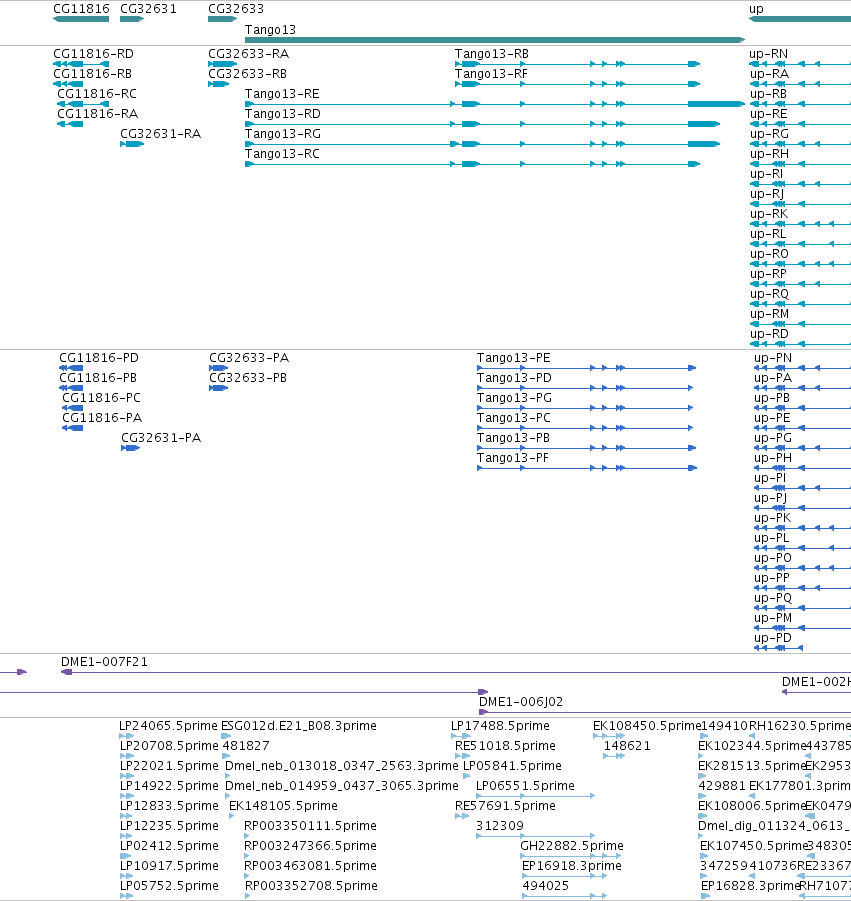Select BAC clone DME1-007F21
The image size is (851, 901).
(x=104, y=661)
